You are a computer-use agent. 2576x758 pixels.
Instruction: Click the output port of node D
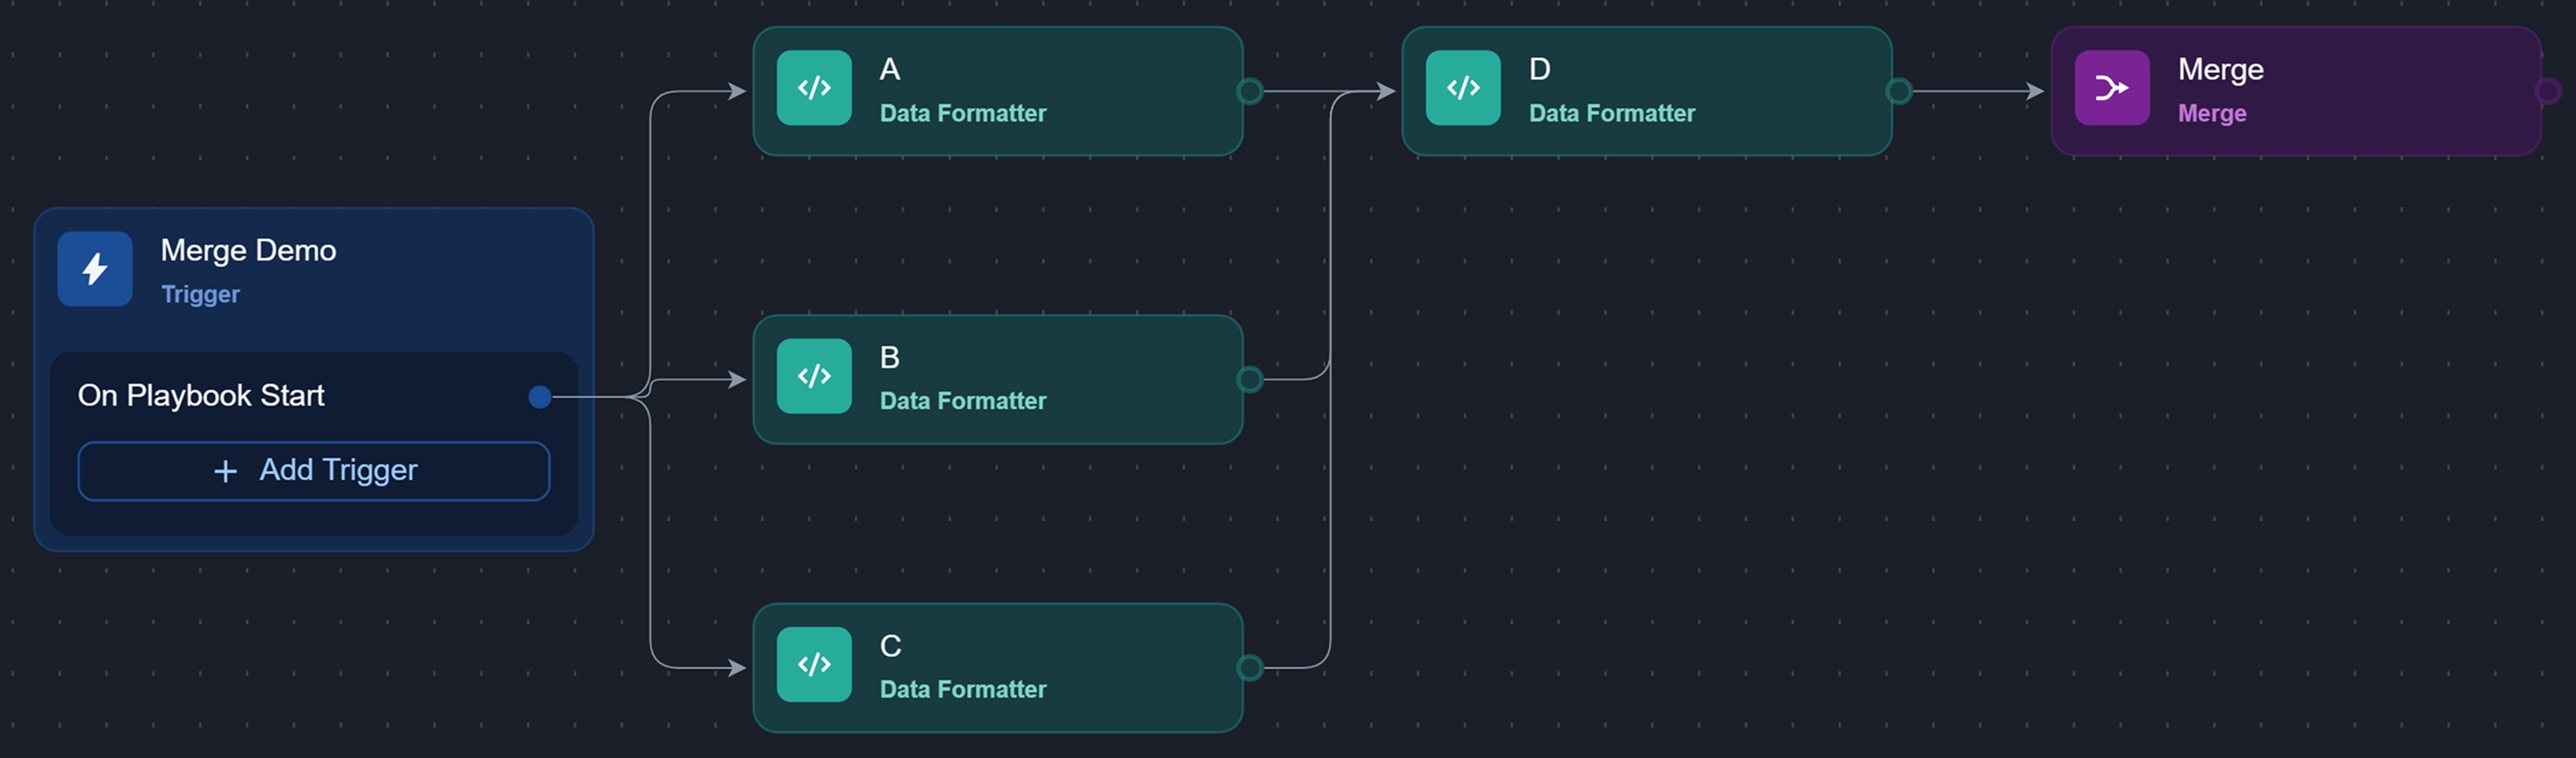tap(1898, 91)
